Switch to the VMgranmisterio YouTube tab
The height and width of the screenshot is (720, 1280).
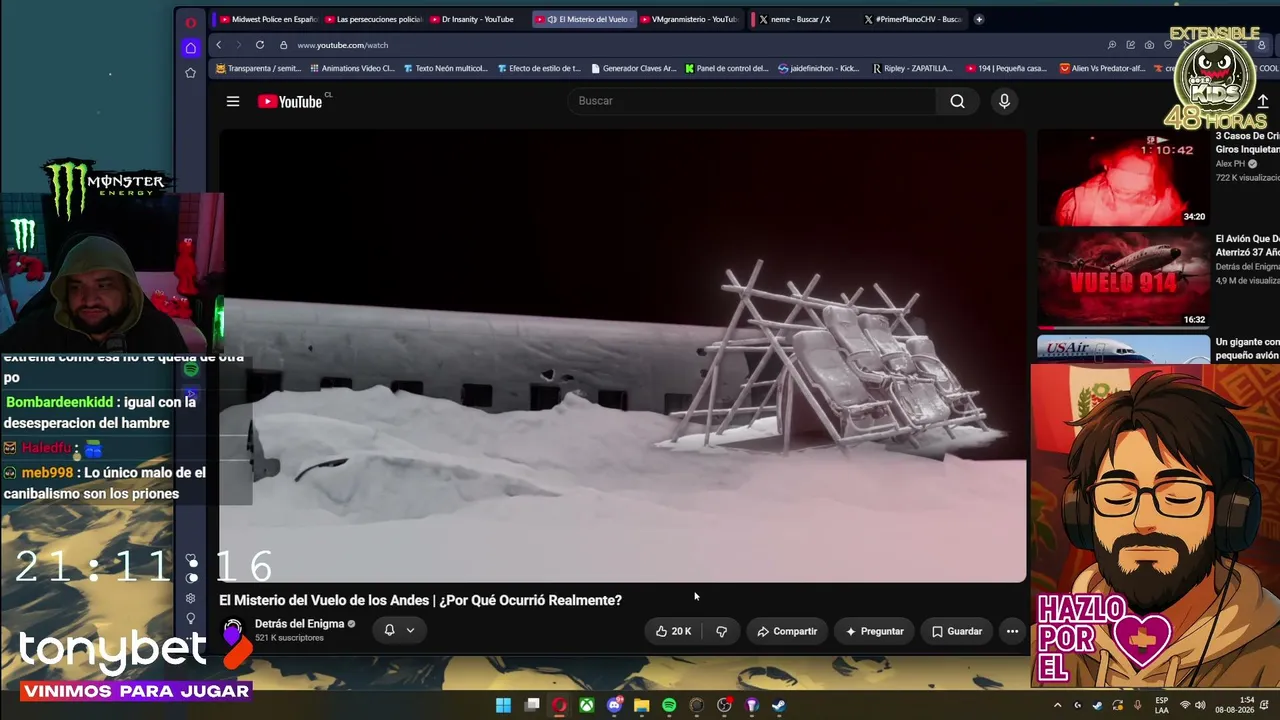coord(689,19)
